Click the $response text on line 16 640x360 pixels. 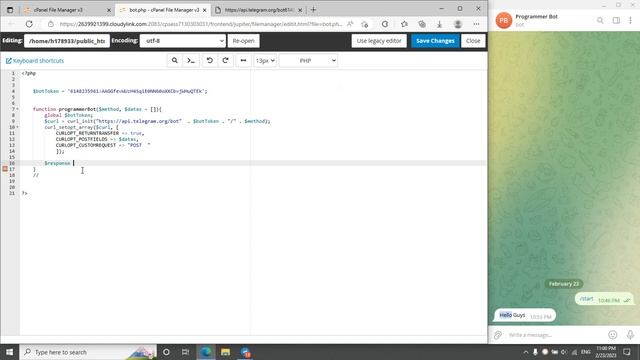pyautogui.click(x=57, y=163)
